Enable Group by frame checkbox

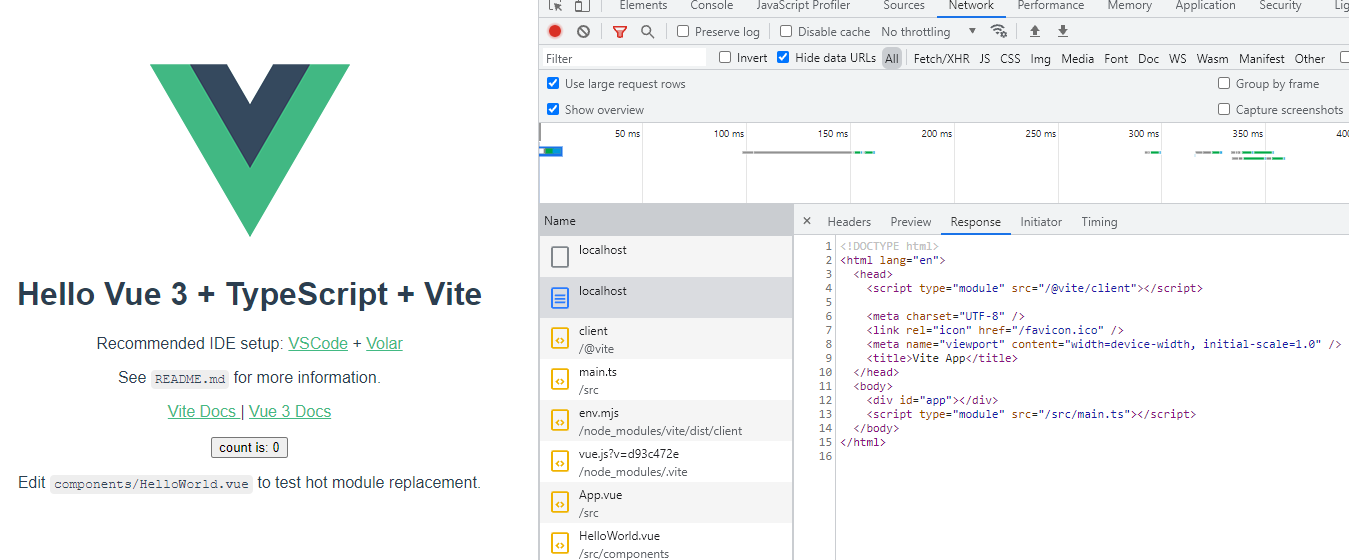[1224, 84]
